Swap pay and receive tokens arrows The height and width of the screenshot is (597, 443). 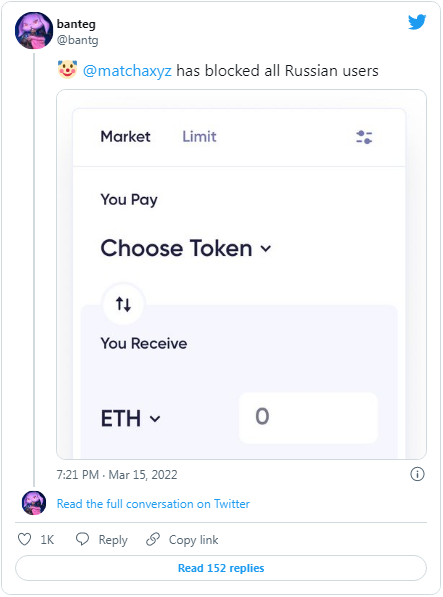coord(123,304)
